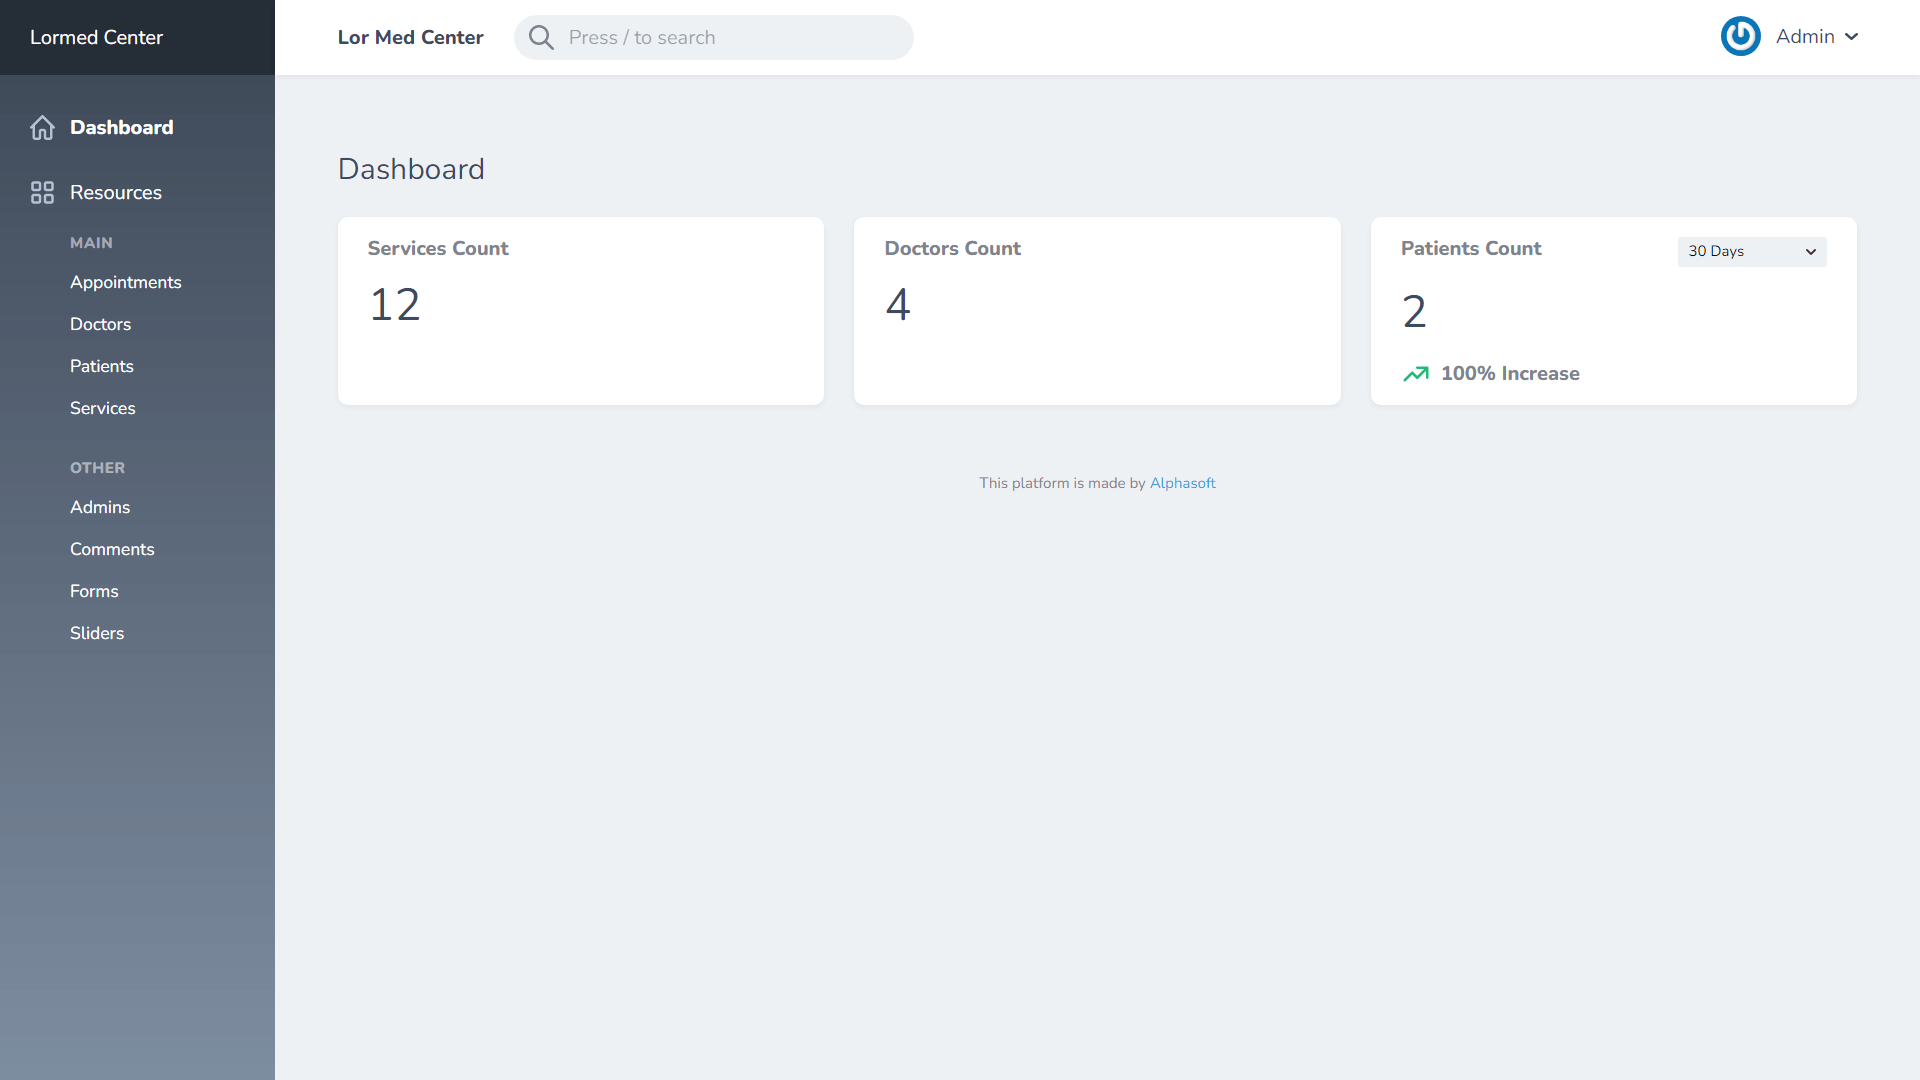Open the 30 Days dropdown

click(x=1751, y=251)
